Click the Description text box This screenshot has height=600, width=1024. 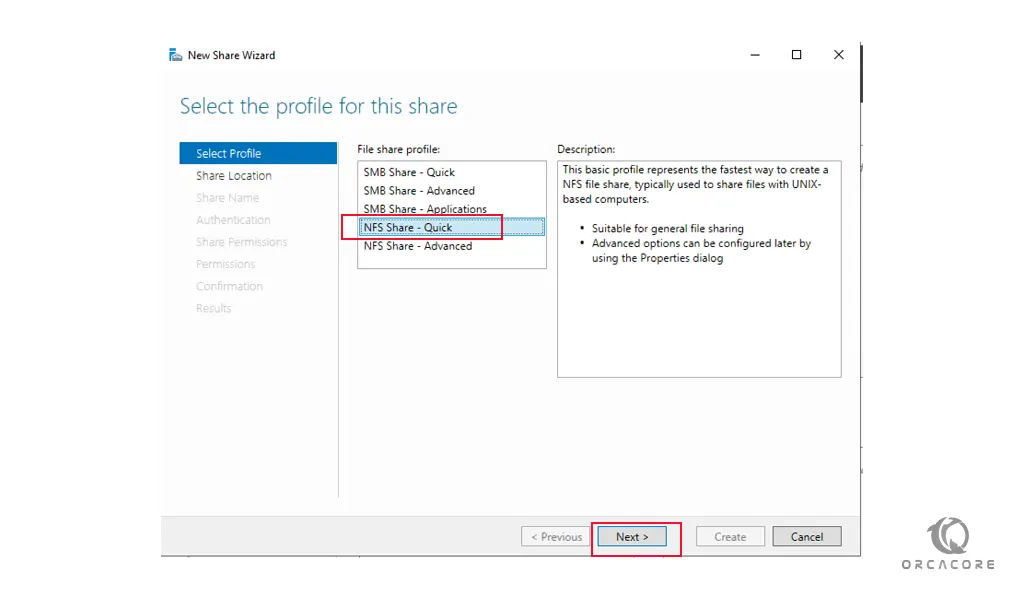[699, 269]
